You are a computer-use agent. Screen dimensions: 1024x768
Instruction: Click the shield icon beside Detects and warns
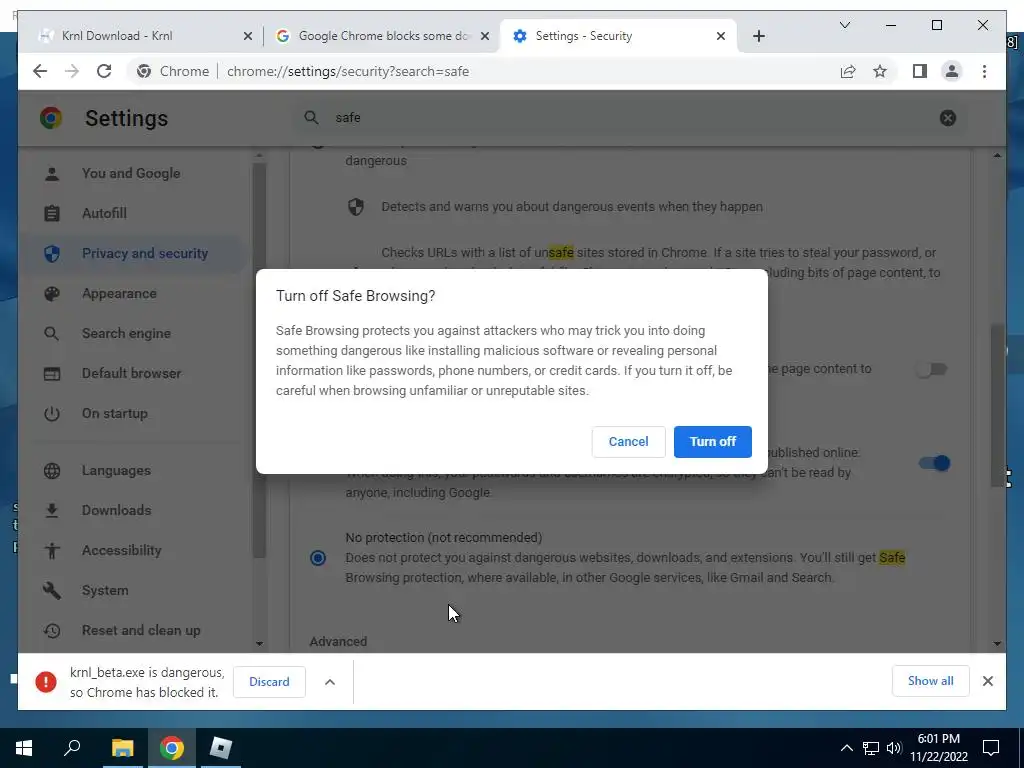click(x=356, y=207)
